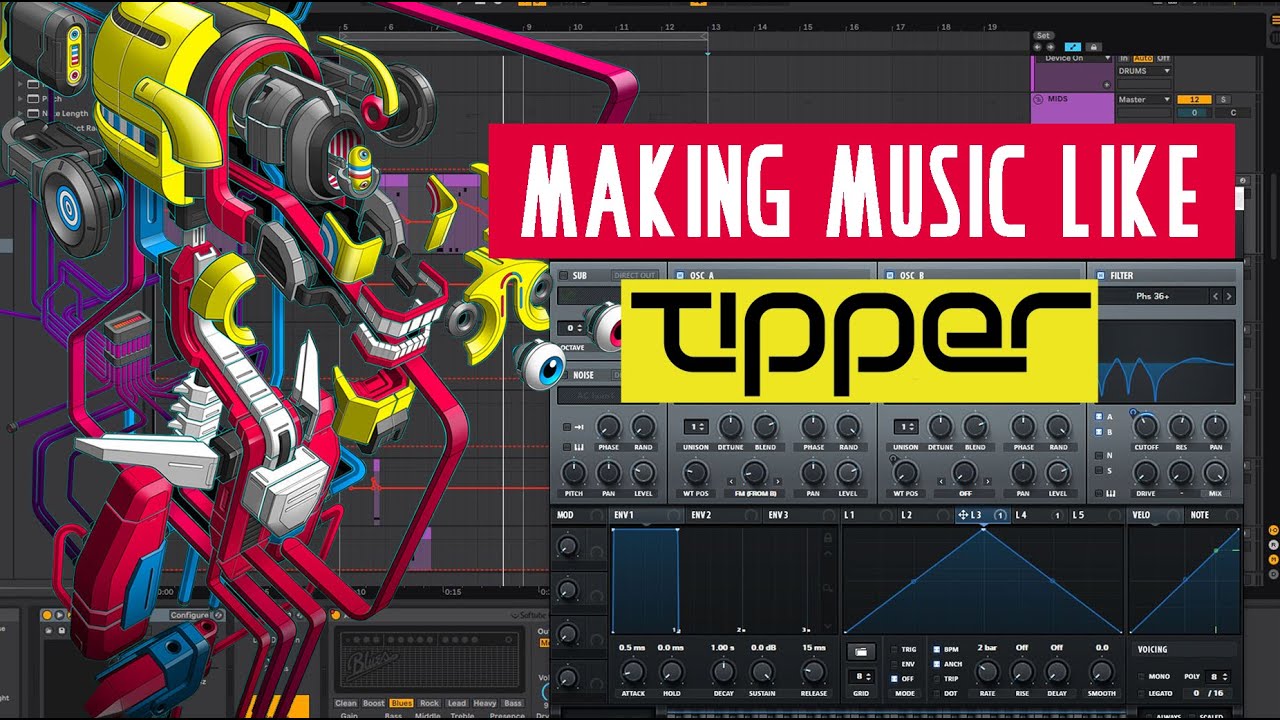
Task: Select next filter type arrow
Action: coord(1229,296)
